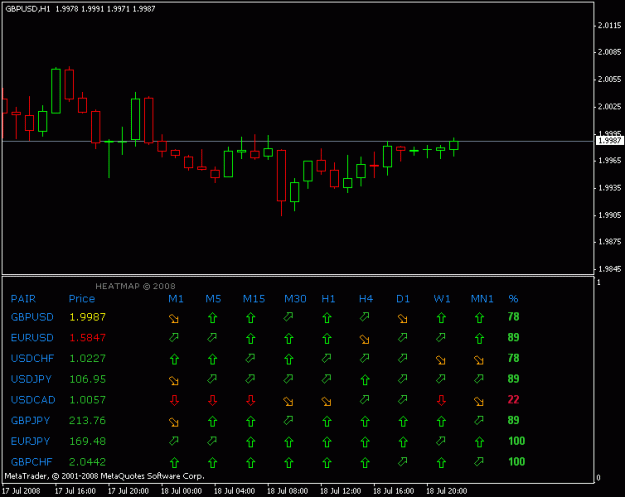
Task: Click the USDCHF W1 orange down-right arrow
Action: pyautogui.click(x=440, y=360)
